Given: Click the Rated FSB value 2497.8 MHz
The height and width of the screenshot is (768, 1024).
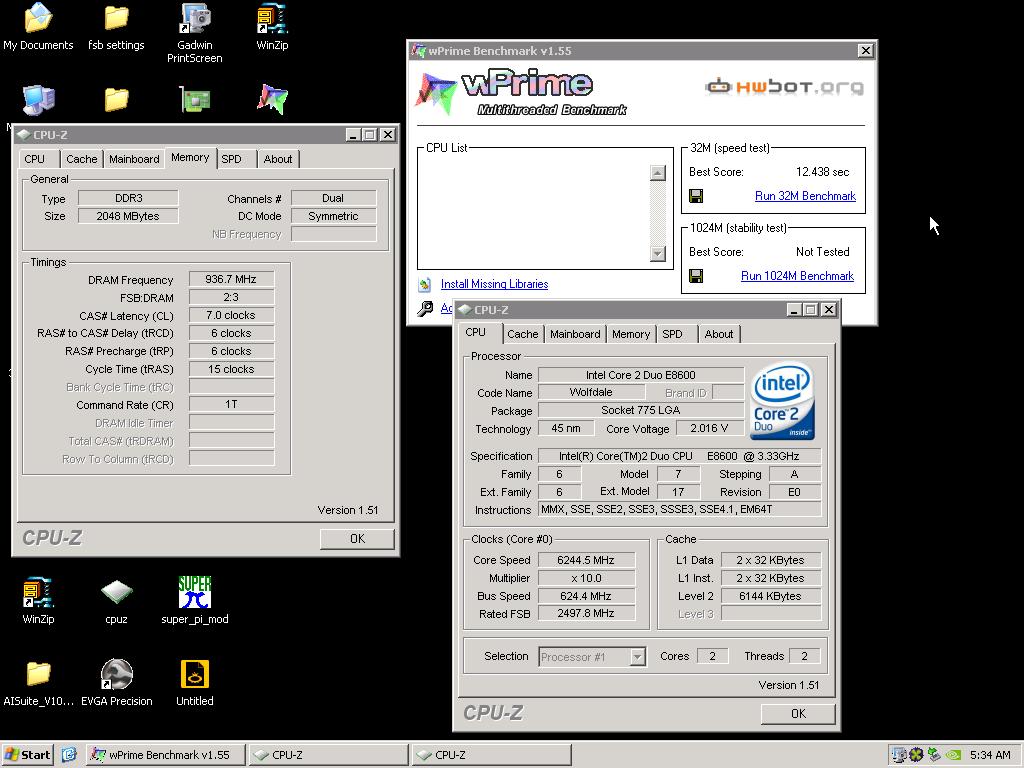Looking at the screenshot, I should point(586,613).
